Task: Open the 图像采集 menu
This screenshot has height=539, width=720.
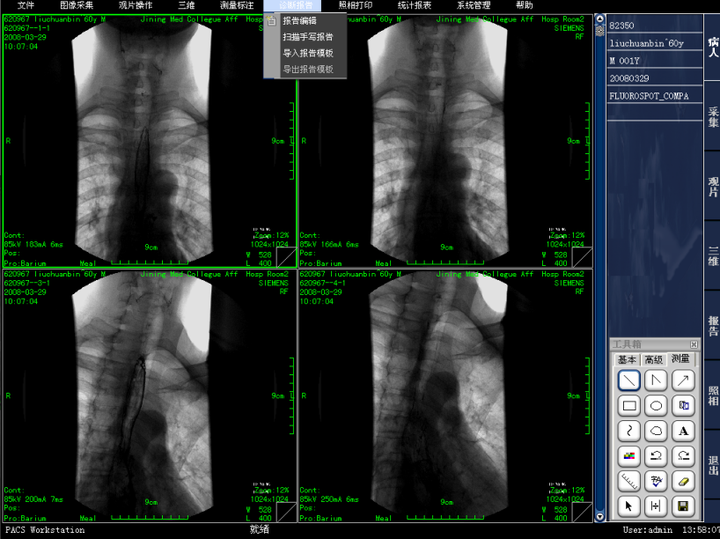Action: click(76, 6)
